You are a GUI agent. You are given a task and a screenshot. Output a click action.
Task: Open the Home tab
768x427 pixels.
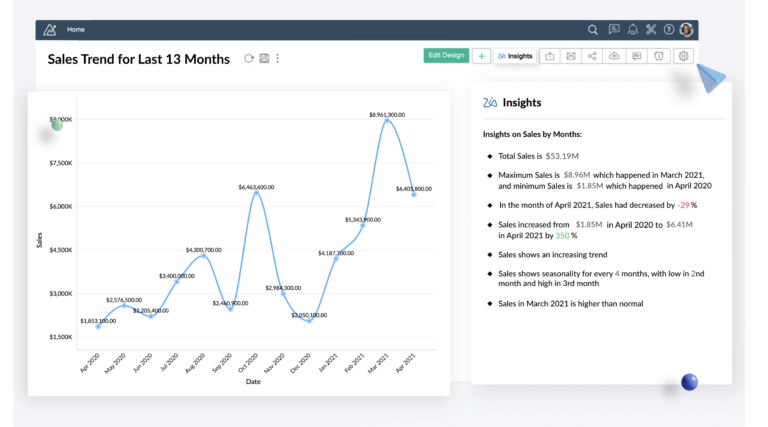76,30
